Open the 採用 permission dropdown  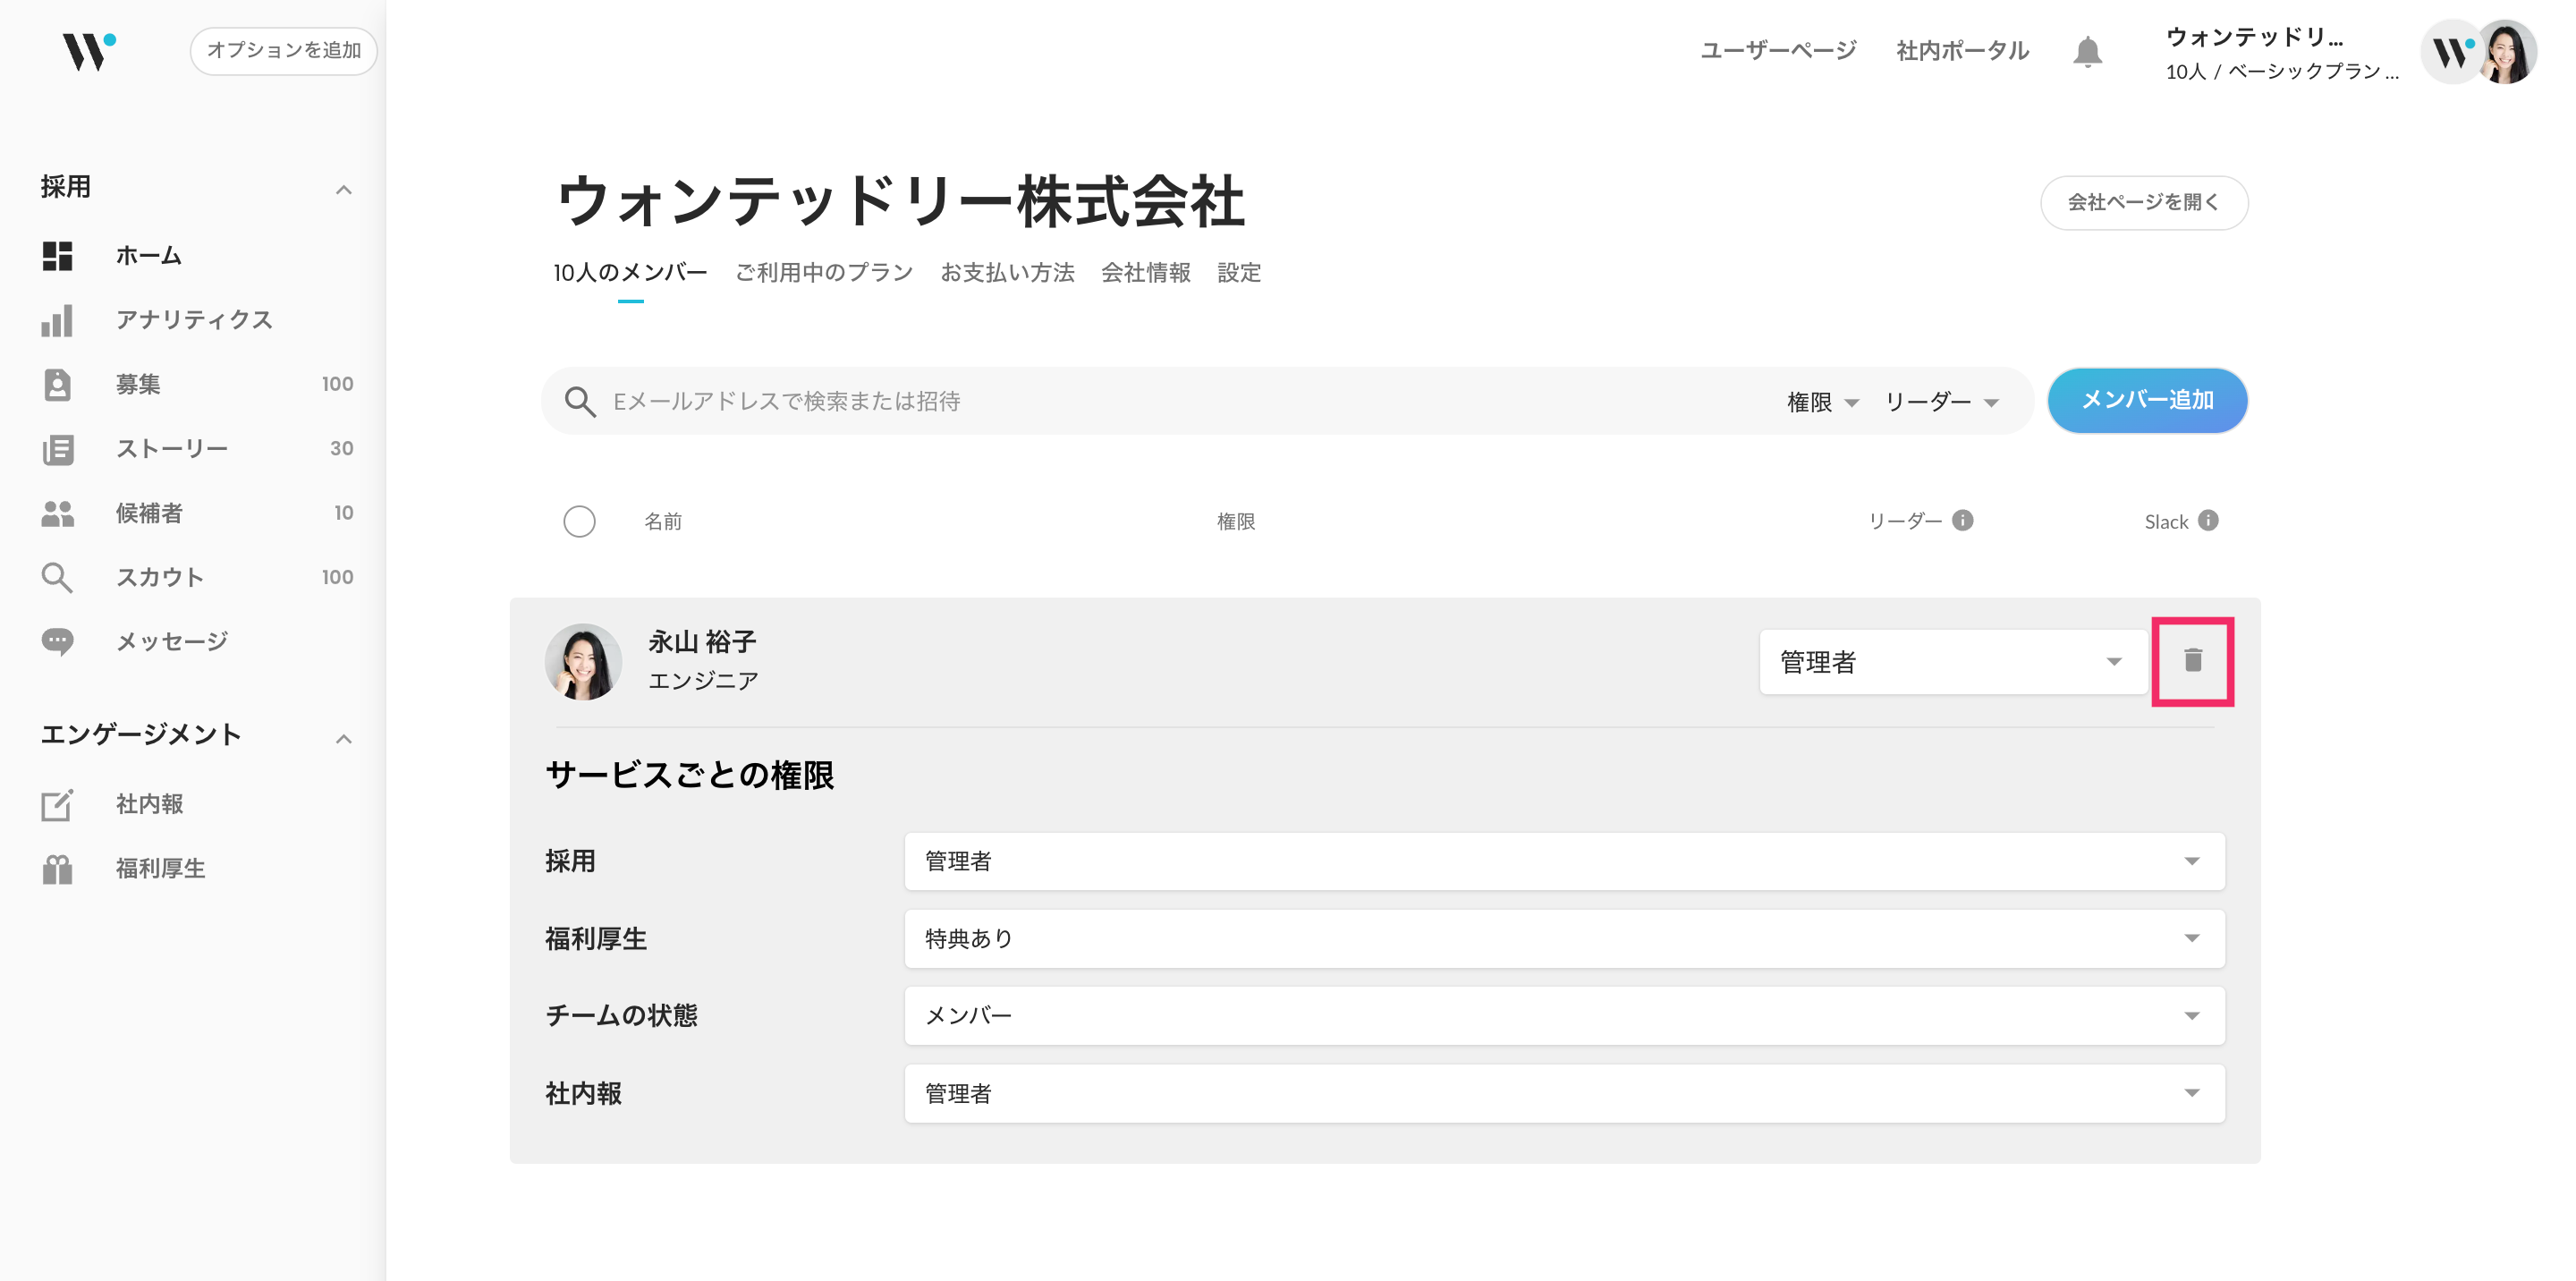[1564, 861]
